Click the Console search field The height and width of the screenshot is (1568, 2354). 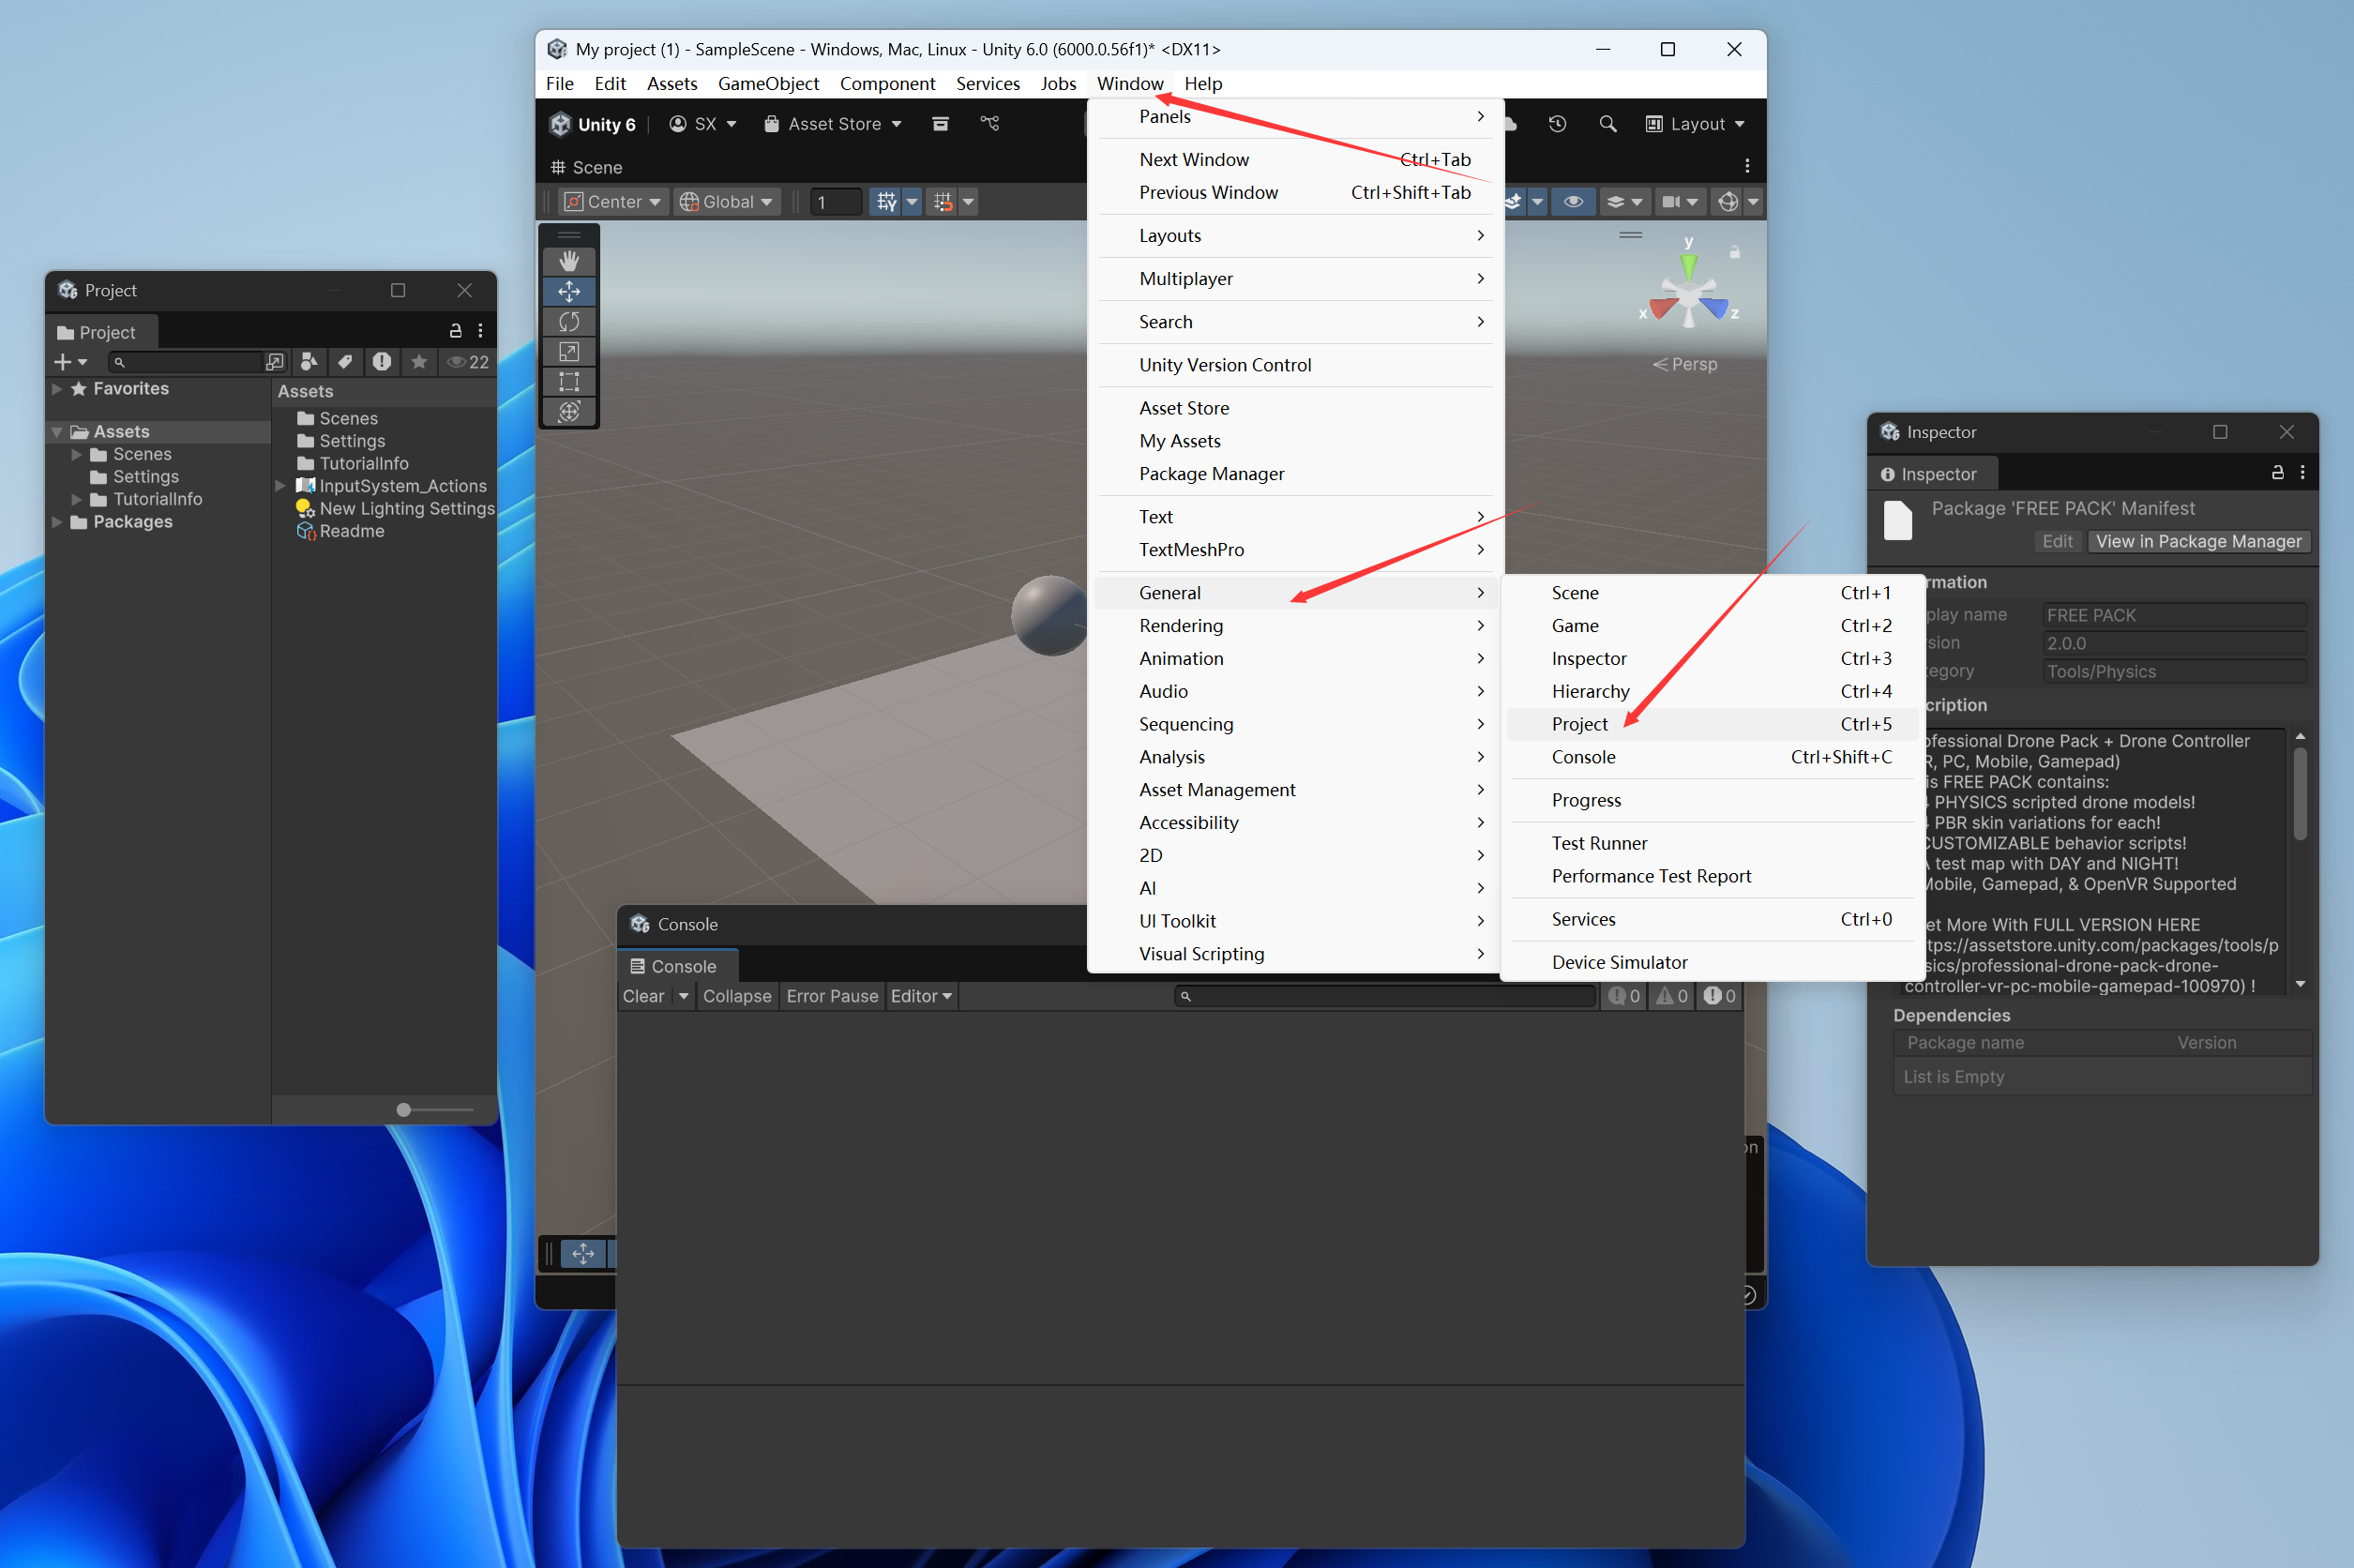1385,996
